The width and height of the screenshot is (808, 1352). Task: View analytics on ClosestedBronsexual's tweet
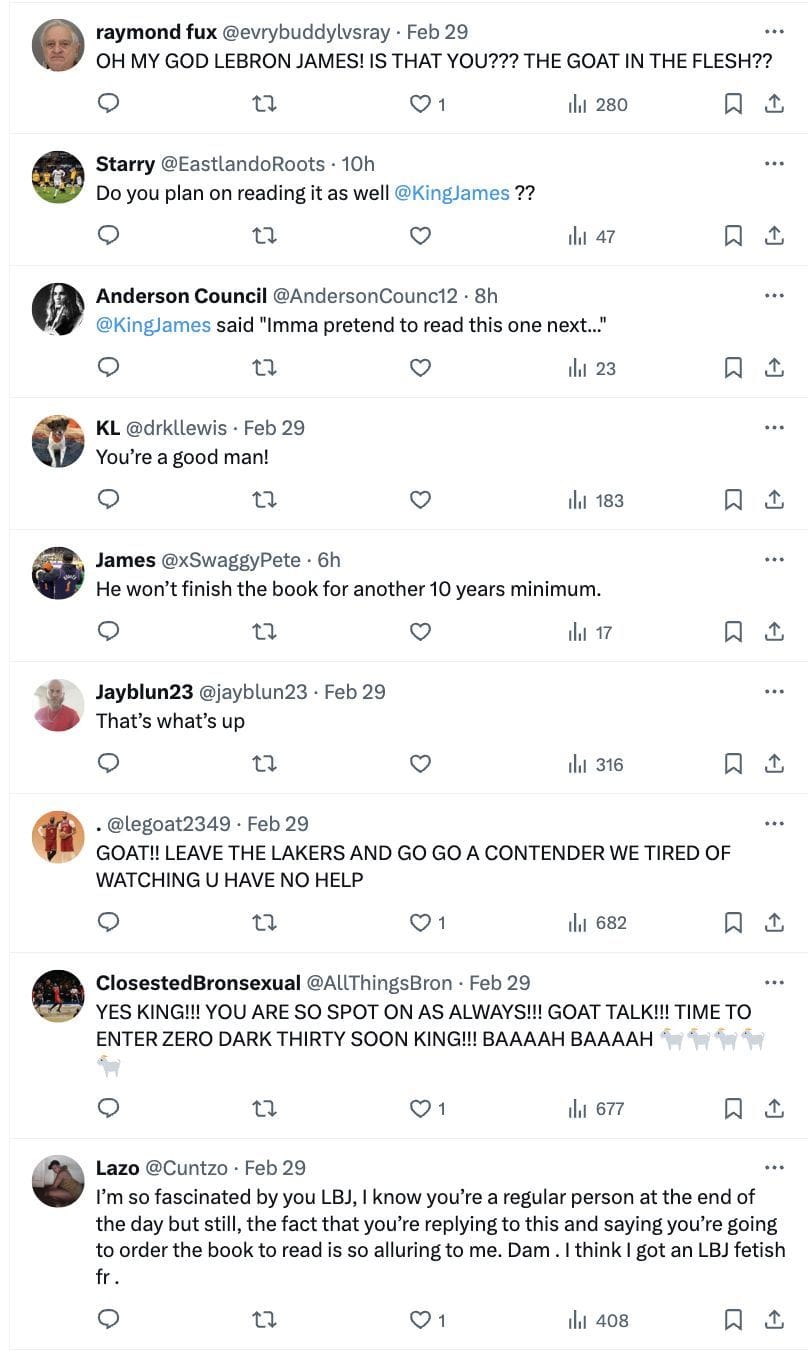596,1108
